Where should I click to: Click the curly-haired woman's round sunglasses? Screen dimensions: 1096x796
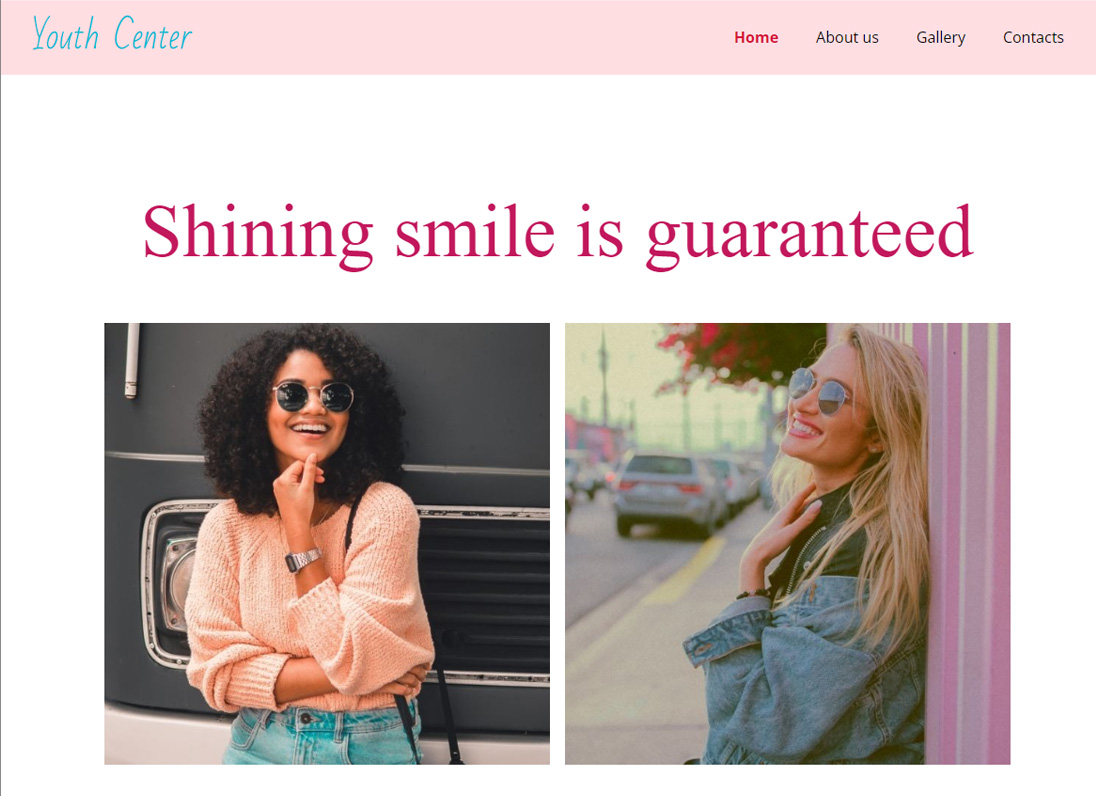coord(314,396)
